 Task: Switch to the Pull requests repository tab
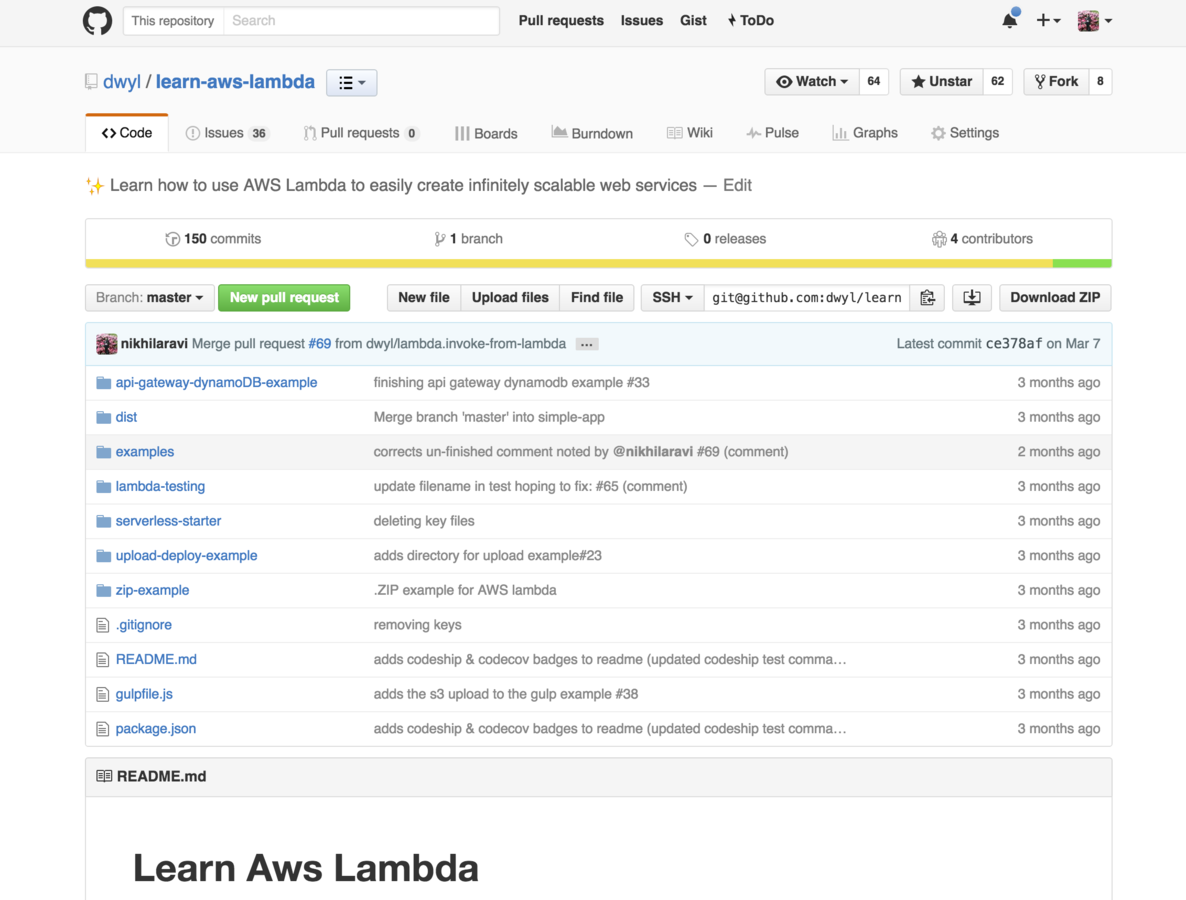click(361, 133)
